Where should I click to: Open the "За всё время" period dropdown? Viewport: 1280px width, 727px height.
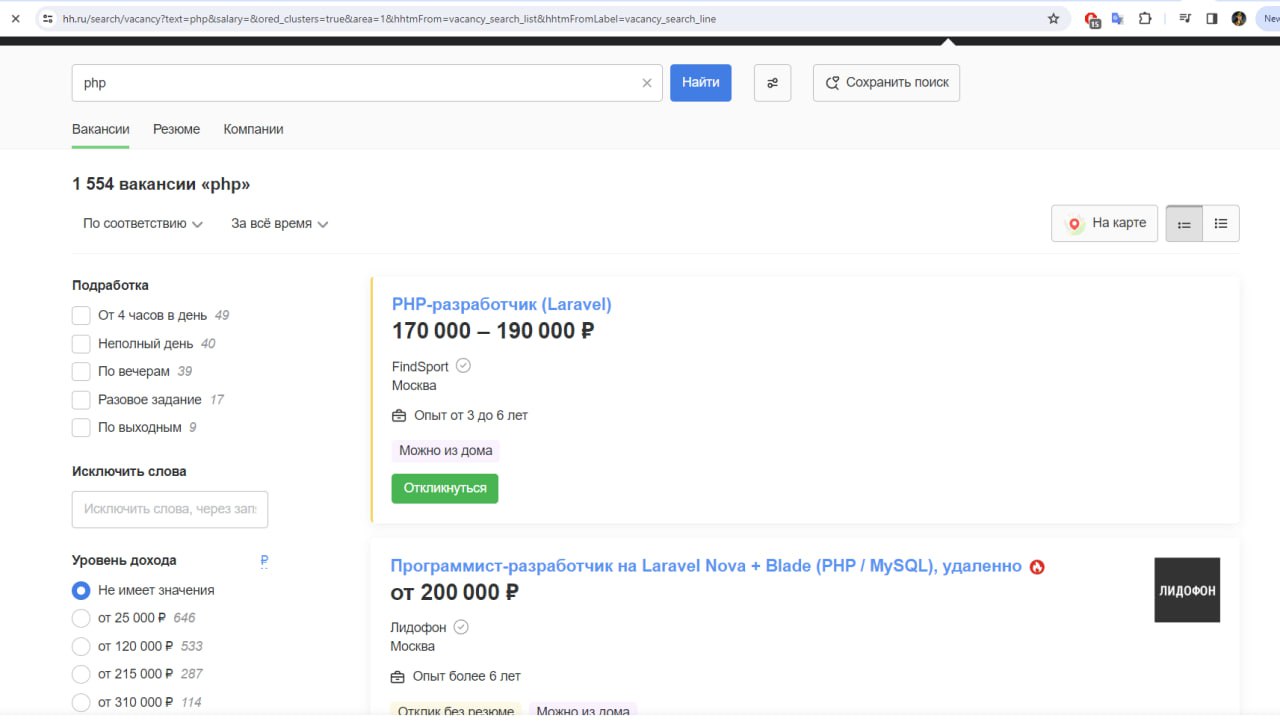click(279, 224)
